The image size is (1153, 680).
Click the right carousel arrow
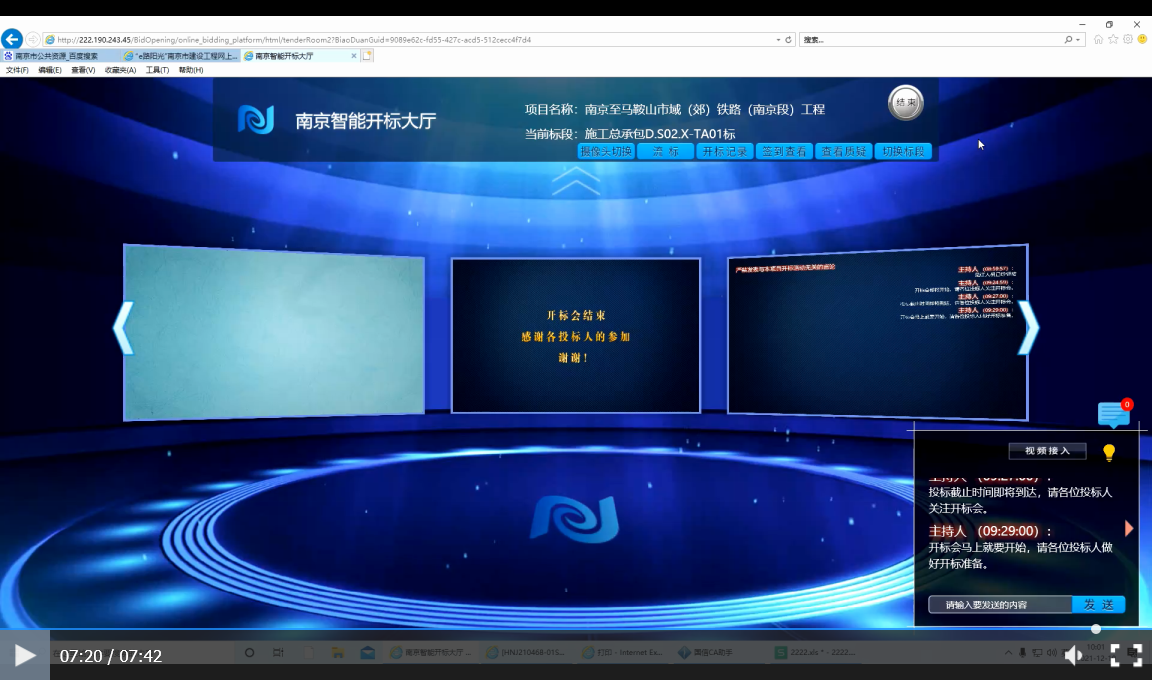pos(1028,328)
